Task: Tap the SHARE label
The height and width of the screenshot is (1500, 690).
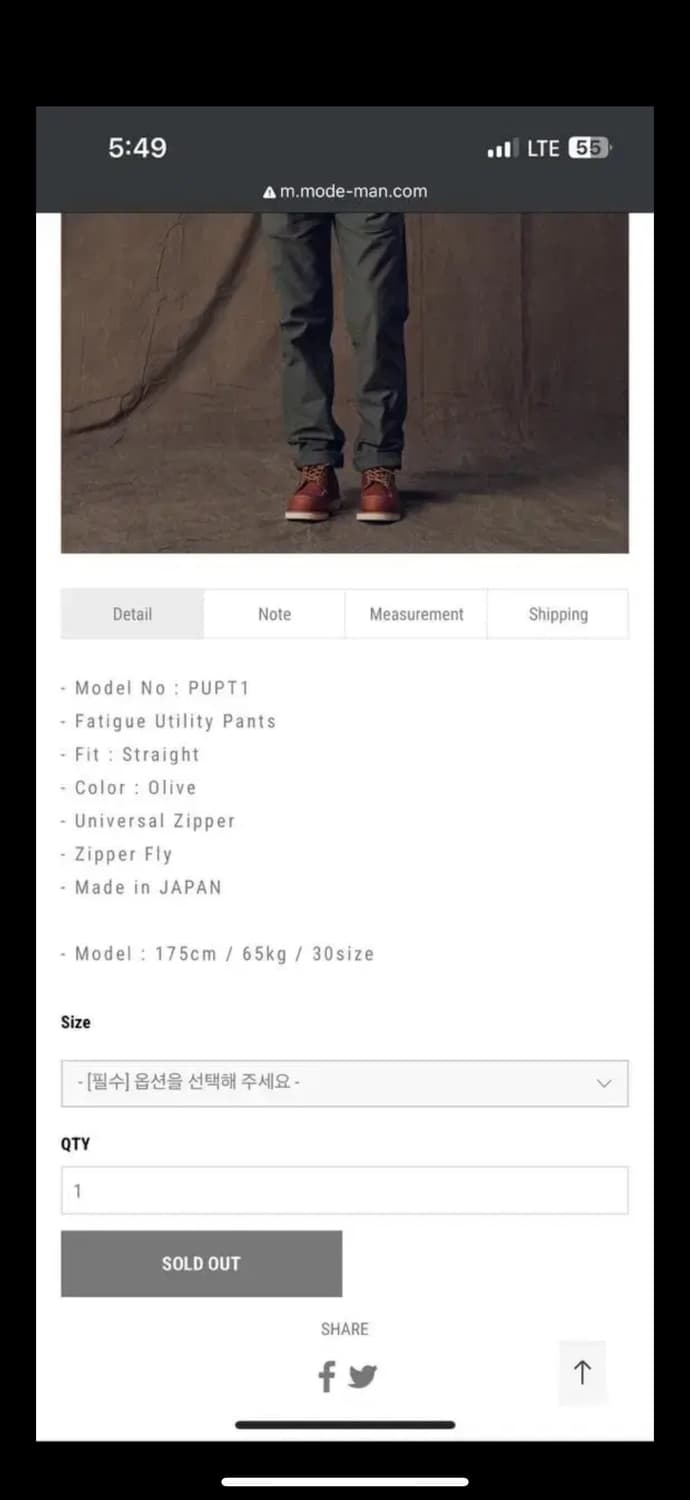Action: point(344,1329)
